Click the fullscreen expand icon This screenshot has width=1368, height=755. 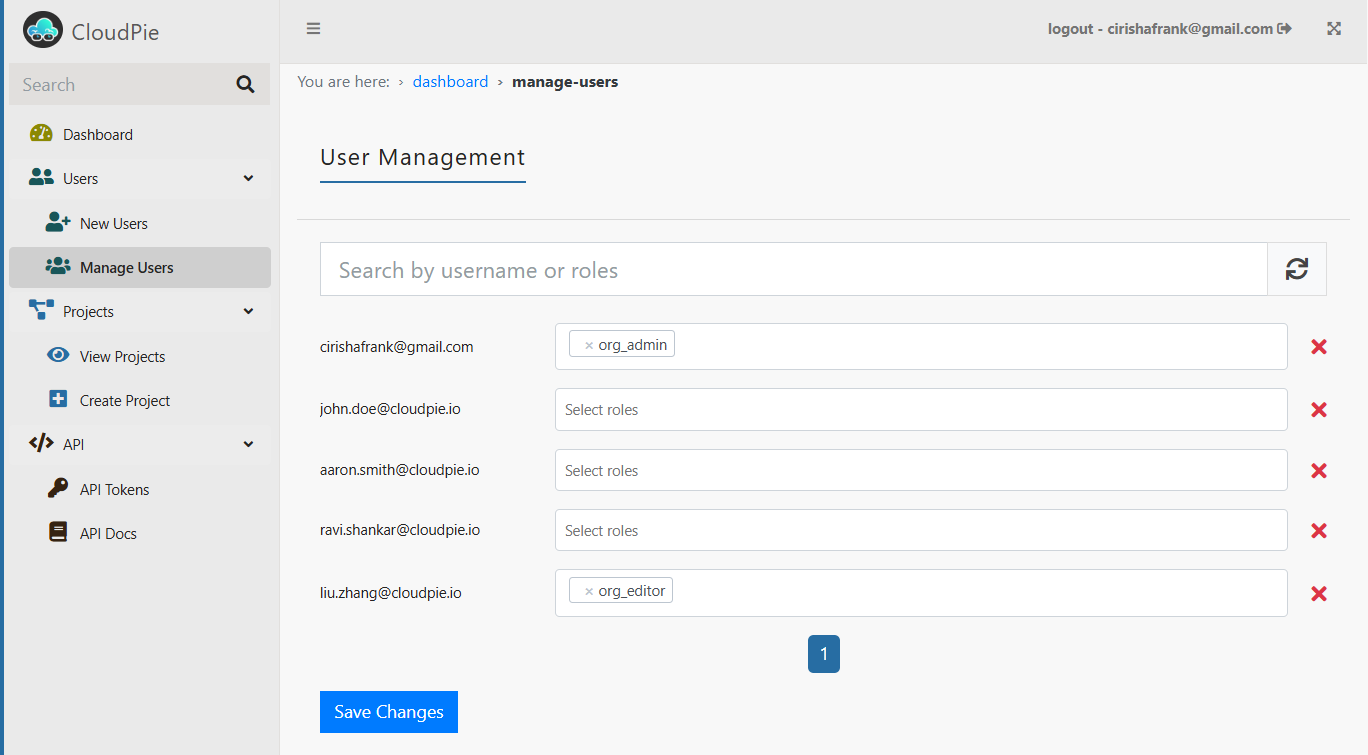coord(1333,29)
